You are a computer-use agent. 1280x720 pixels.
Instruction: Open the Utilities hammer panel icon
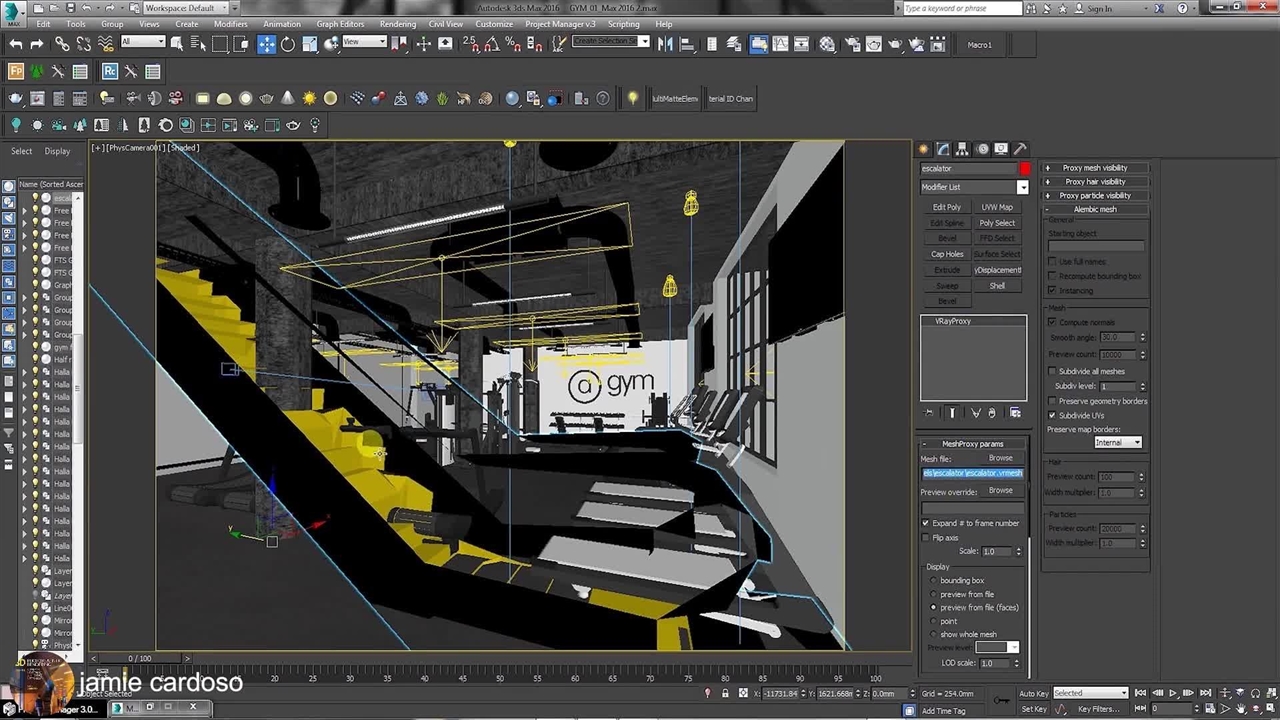[x=1020, y=149]
